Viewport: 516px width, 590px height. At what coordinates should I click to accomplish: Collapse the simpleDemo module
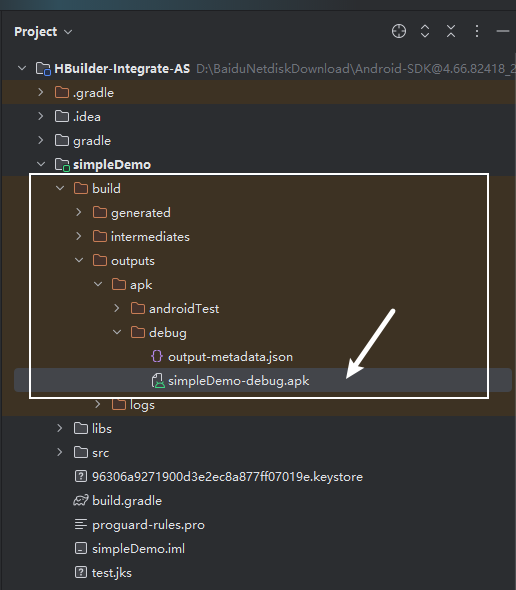click(x=41, y=164)
